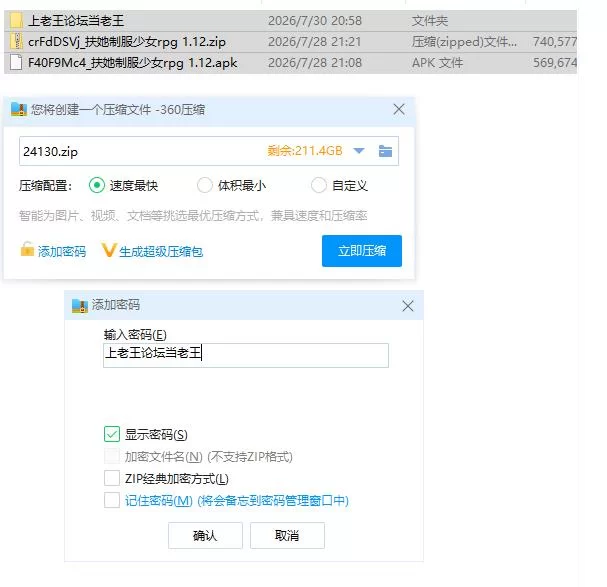Click the type cell 文件夹
Screen dimensions: 607x587
(x=430, y=21)
